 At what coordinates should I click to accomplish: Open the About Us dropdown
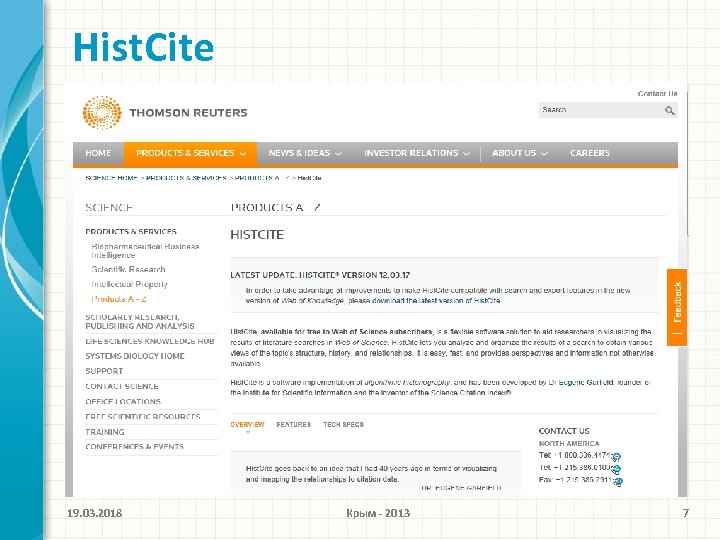519,153
